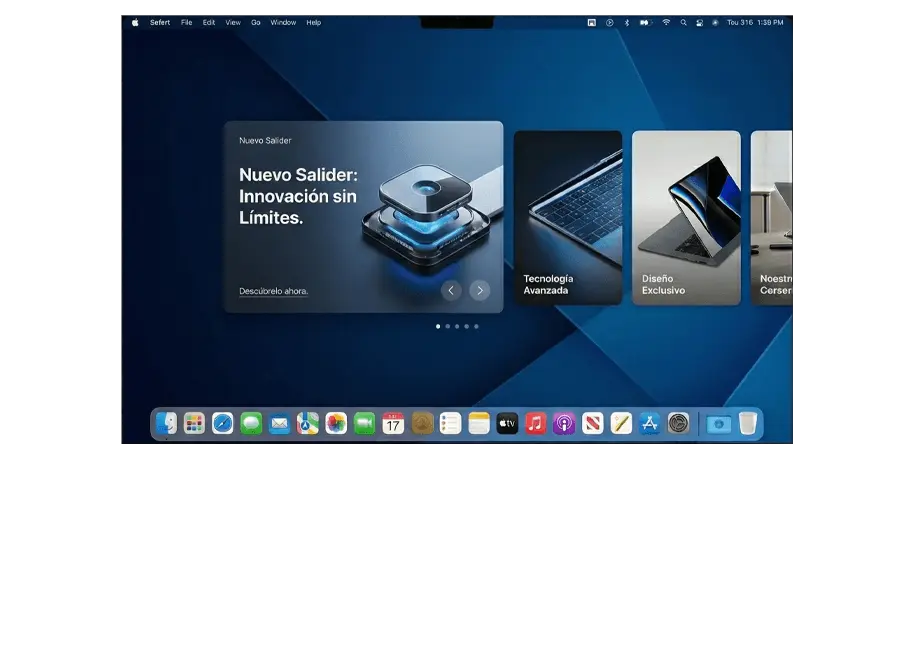Select the last carousel page dot

pos(476,326)
